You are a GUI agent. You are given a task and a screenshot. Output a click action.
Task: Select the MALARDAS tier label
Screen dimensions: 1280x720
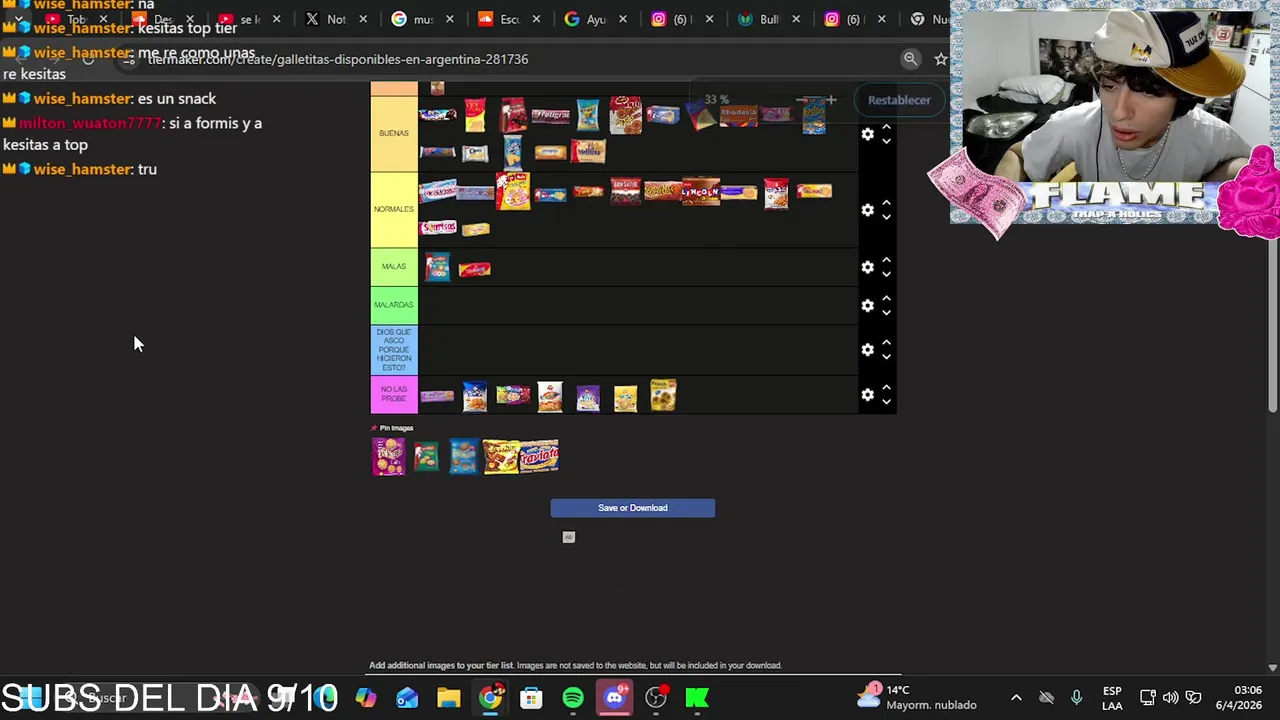pyautogui.click(x=394, y=305)
